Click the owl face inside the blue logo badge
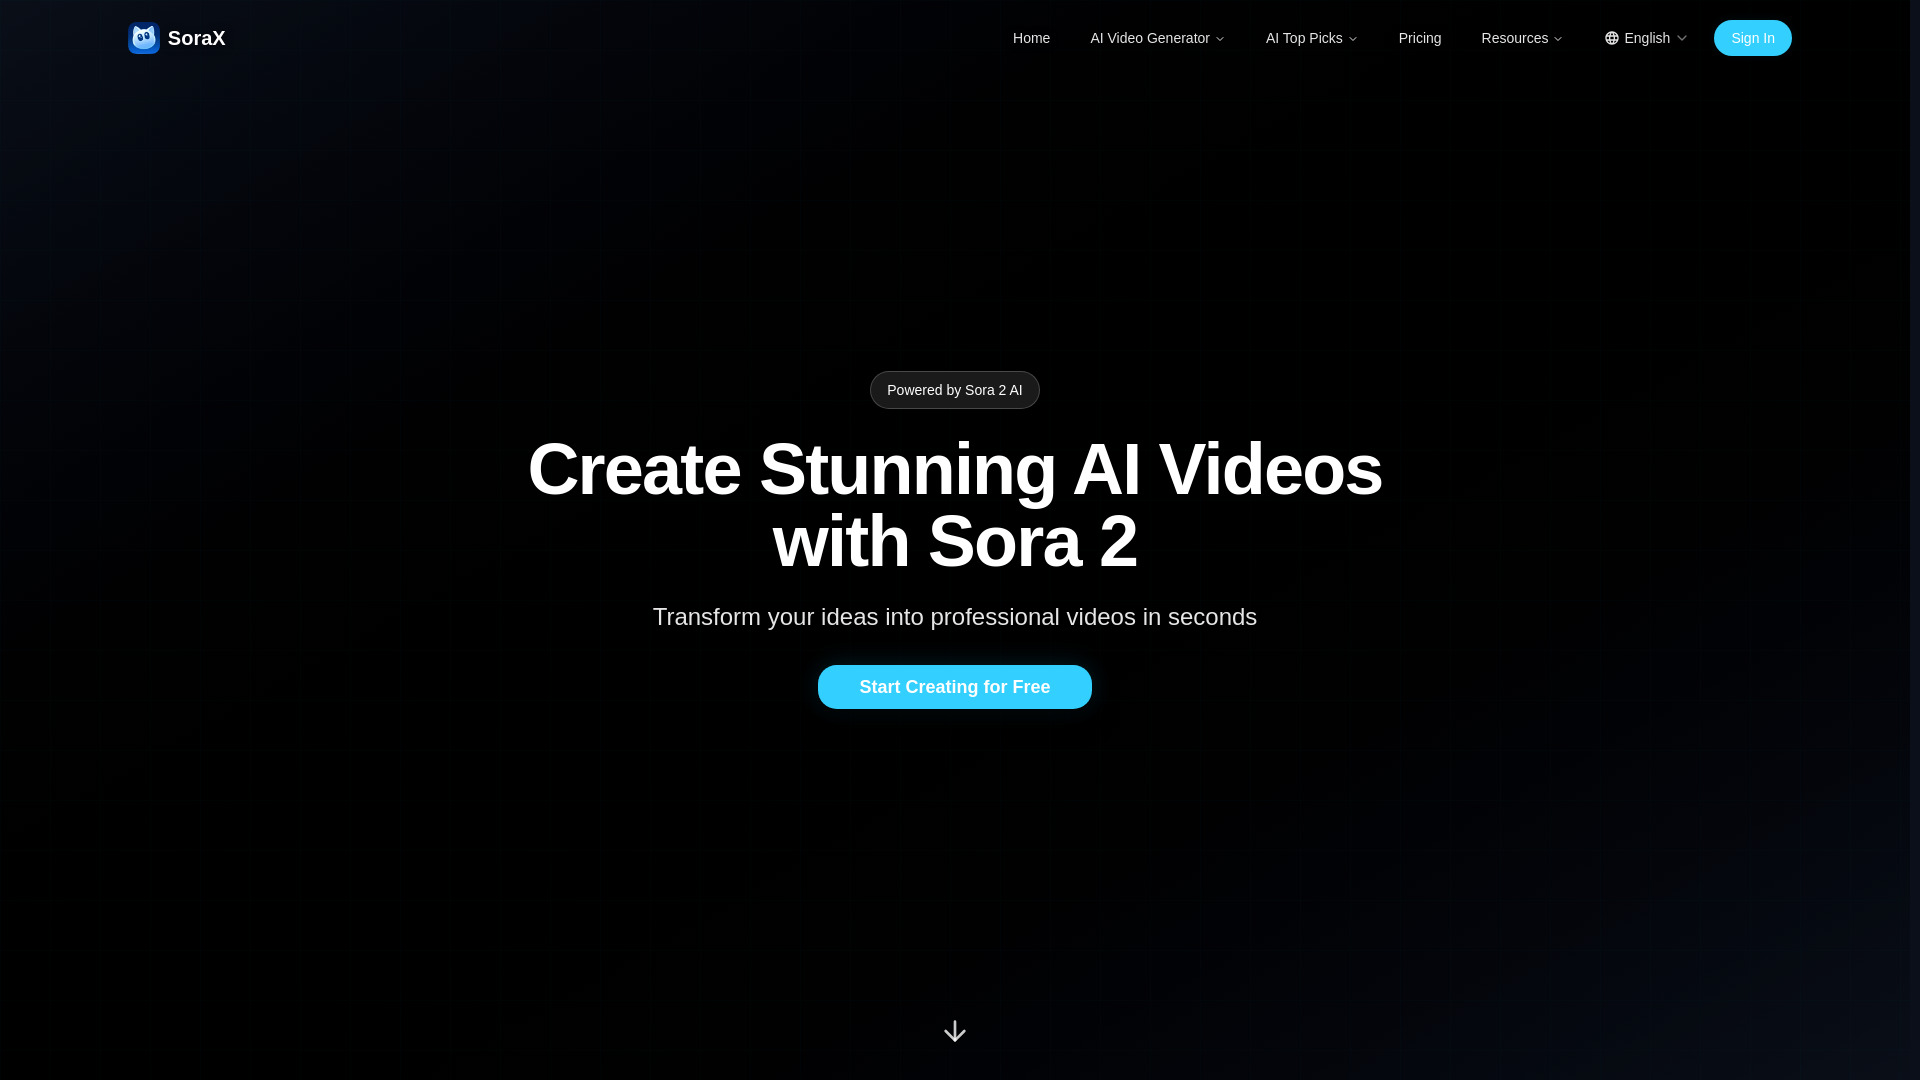The width and height of the screenshot is (1920, 1080). pyautogui.click(x=143, y=37)
